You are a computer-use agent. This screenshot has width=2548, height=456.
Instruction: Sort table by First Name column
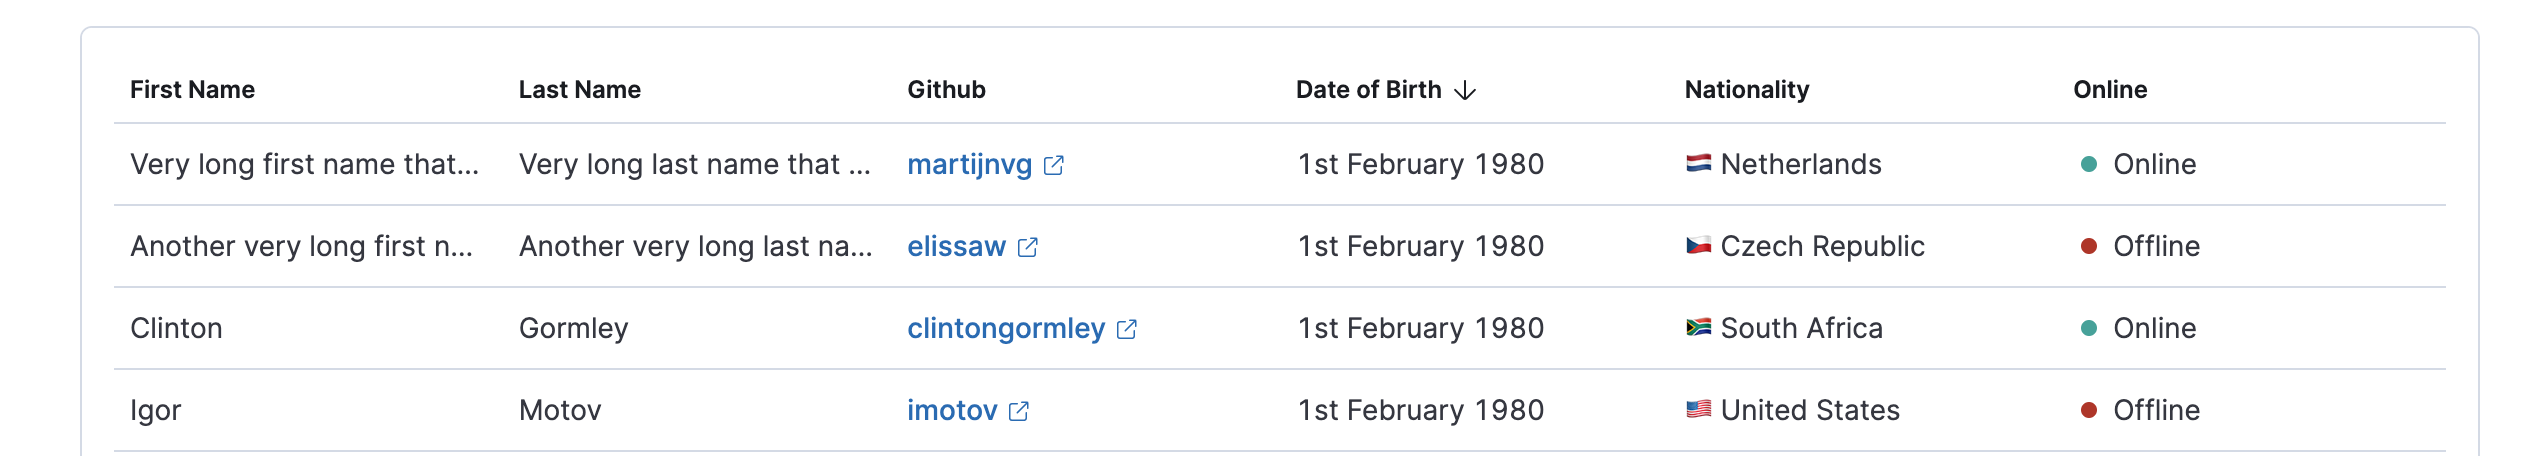pos(192,90)
